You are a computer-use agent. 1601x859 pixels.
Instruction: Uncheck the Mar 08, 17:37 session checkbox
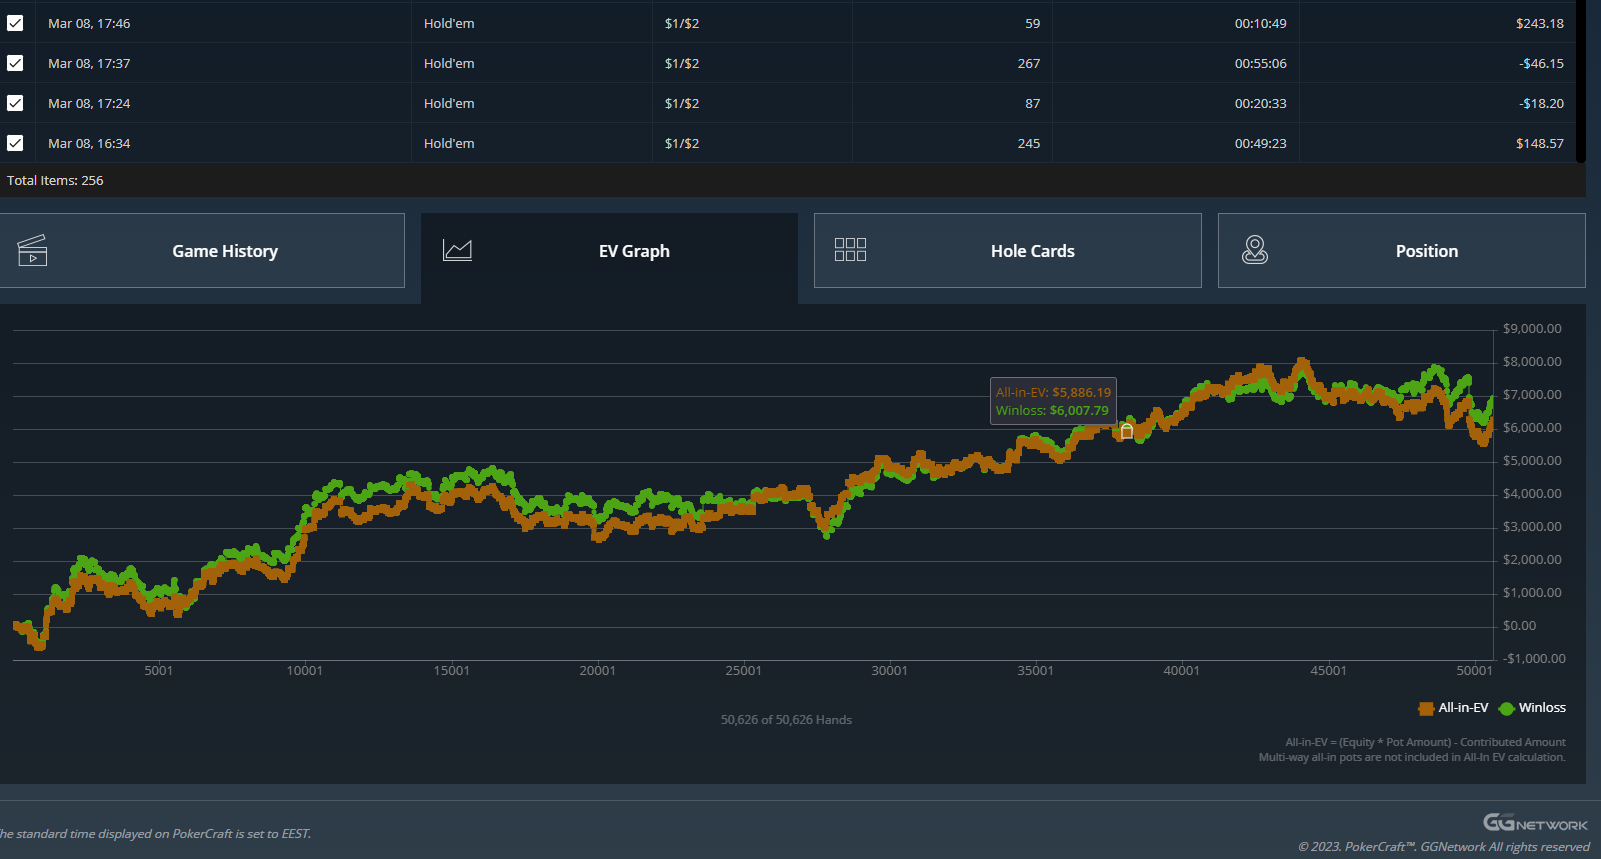(15, 63)
